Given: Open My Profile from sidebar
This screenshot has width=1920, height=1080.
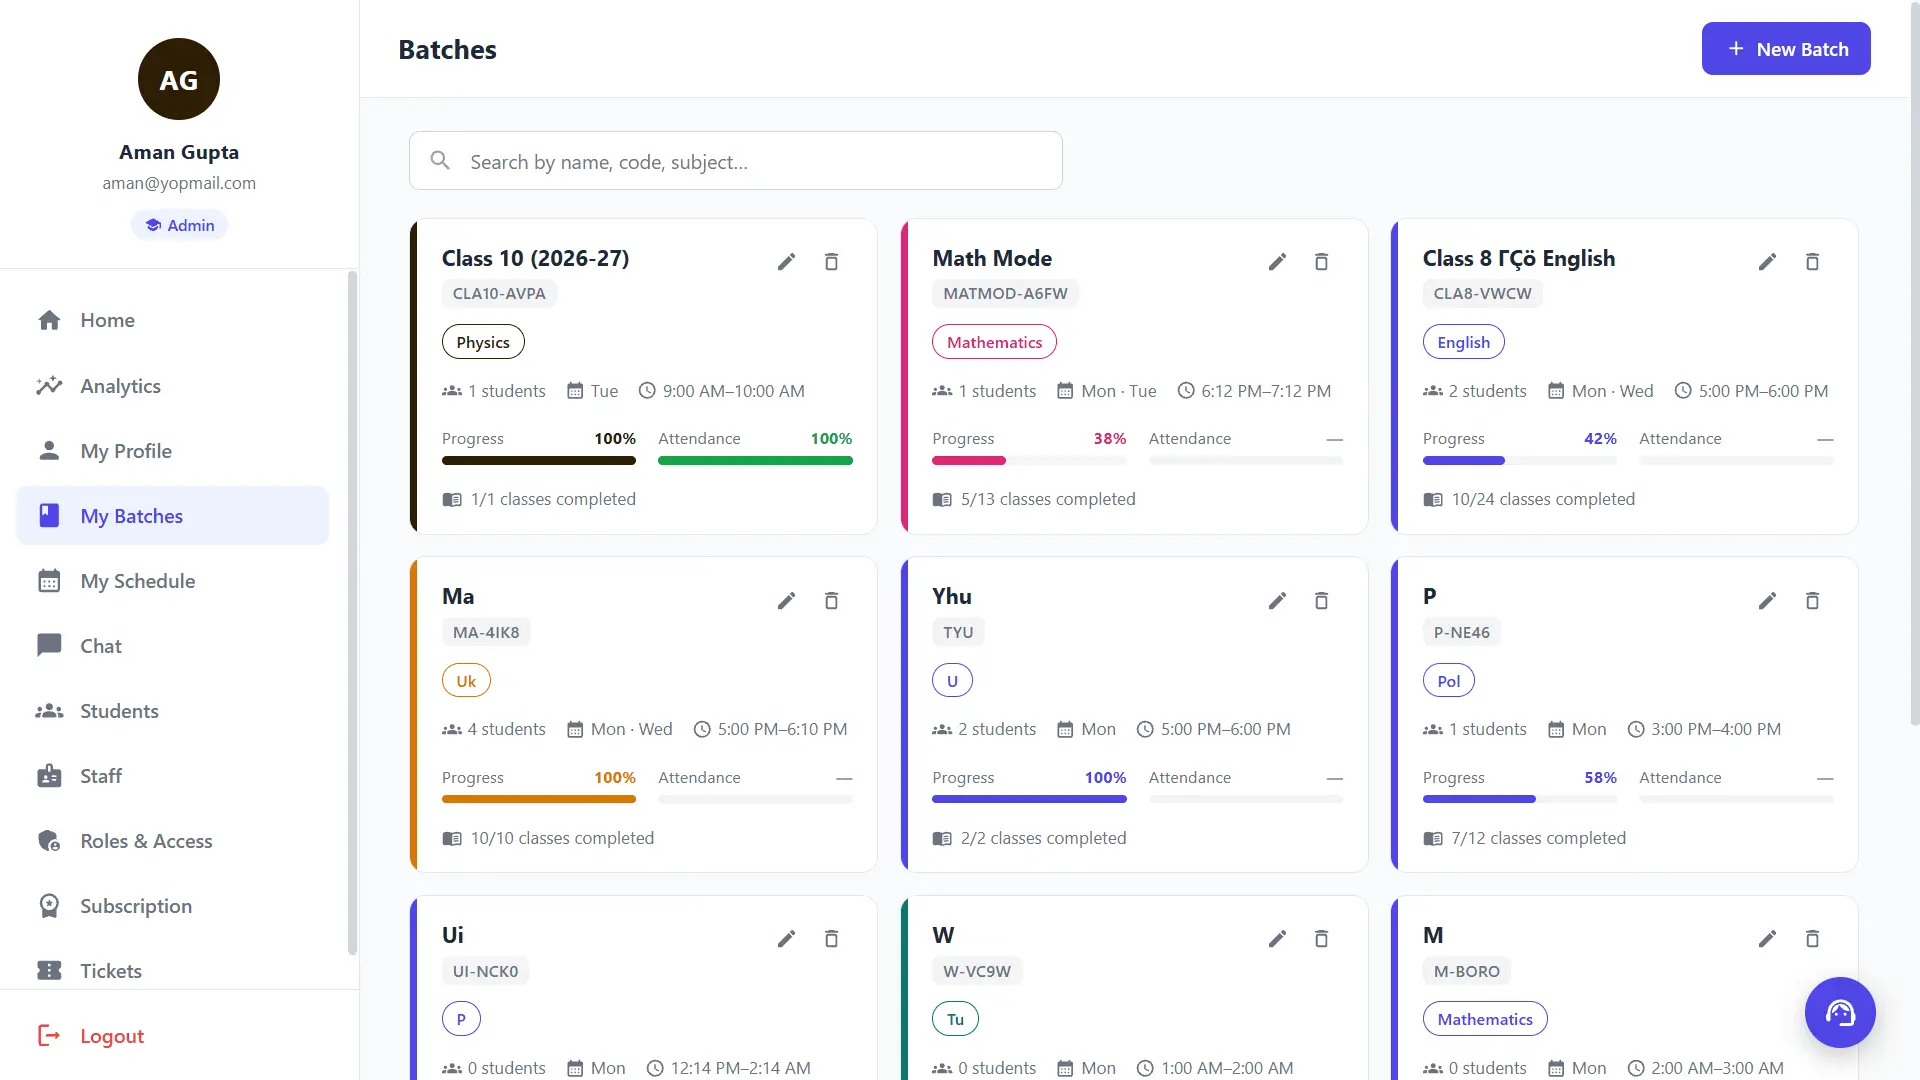Looking at the screenshot, I should tap(173, 451).
